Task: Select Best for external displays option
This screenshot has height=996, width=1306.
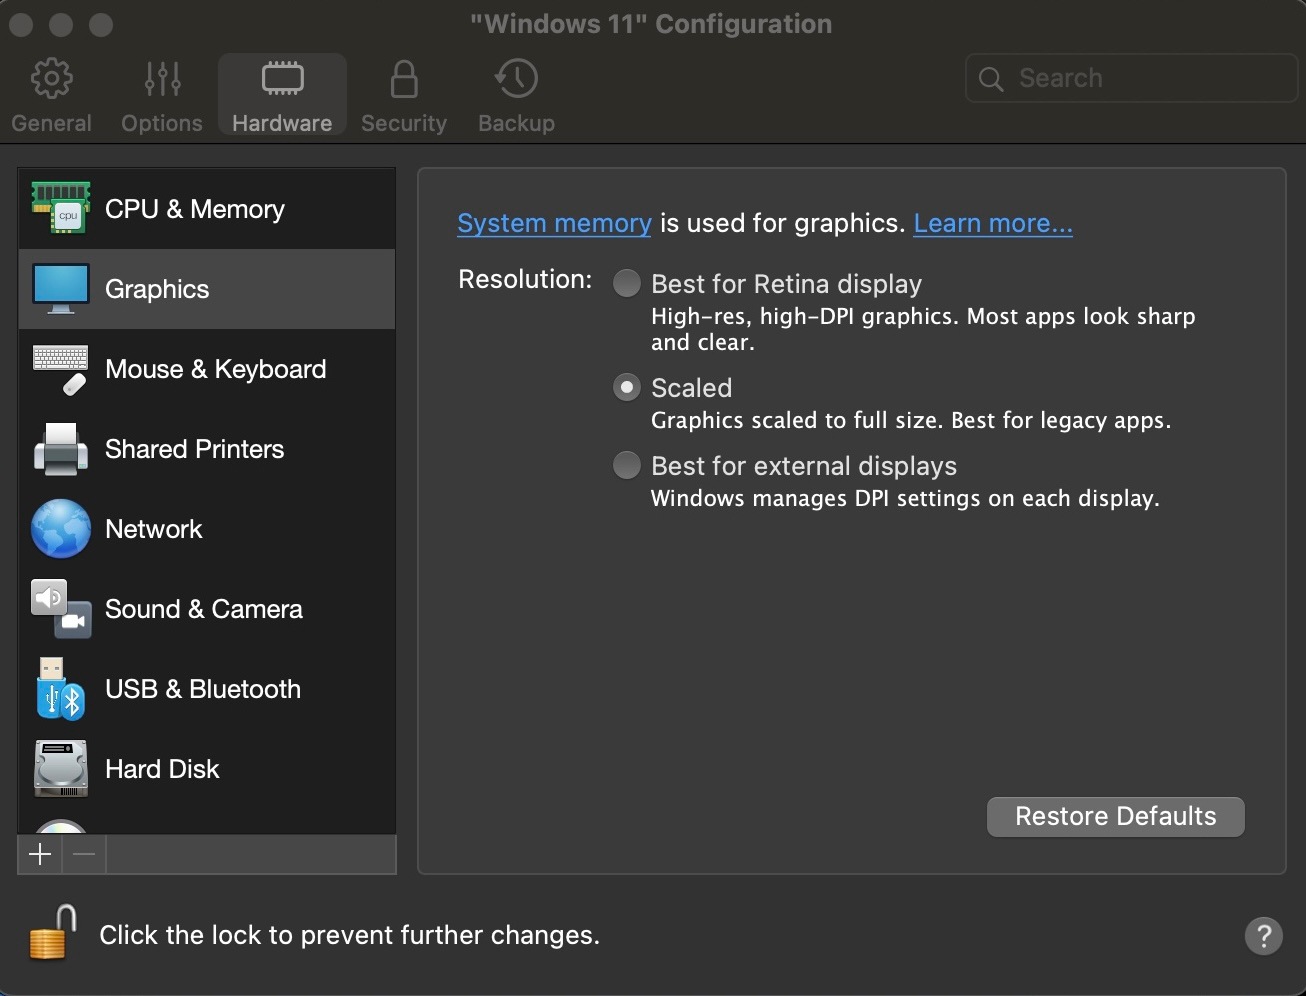Action: [x=627, y=466]
